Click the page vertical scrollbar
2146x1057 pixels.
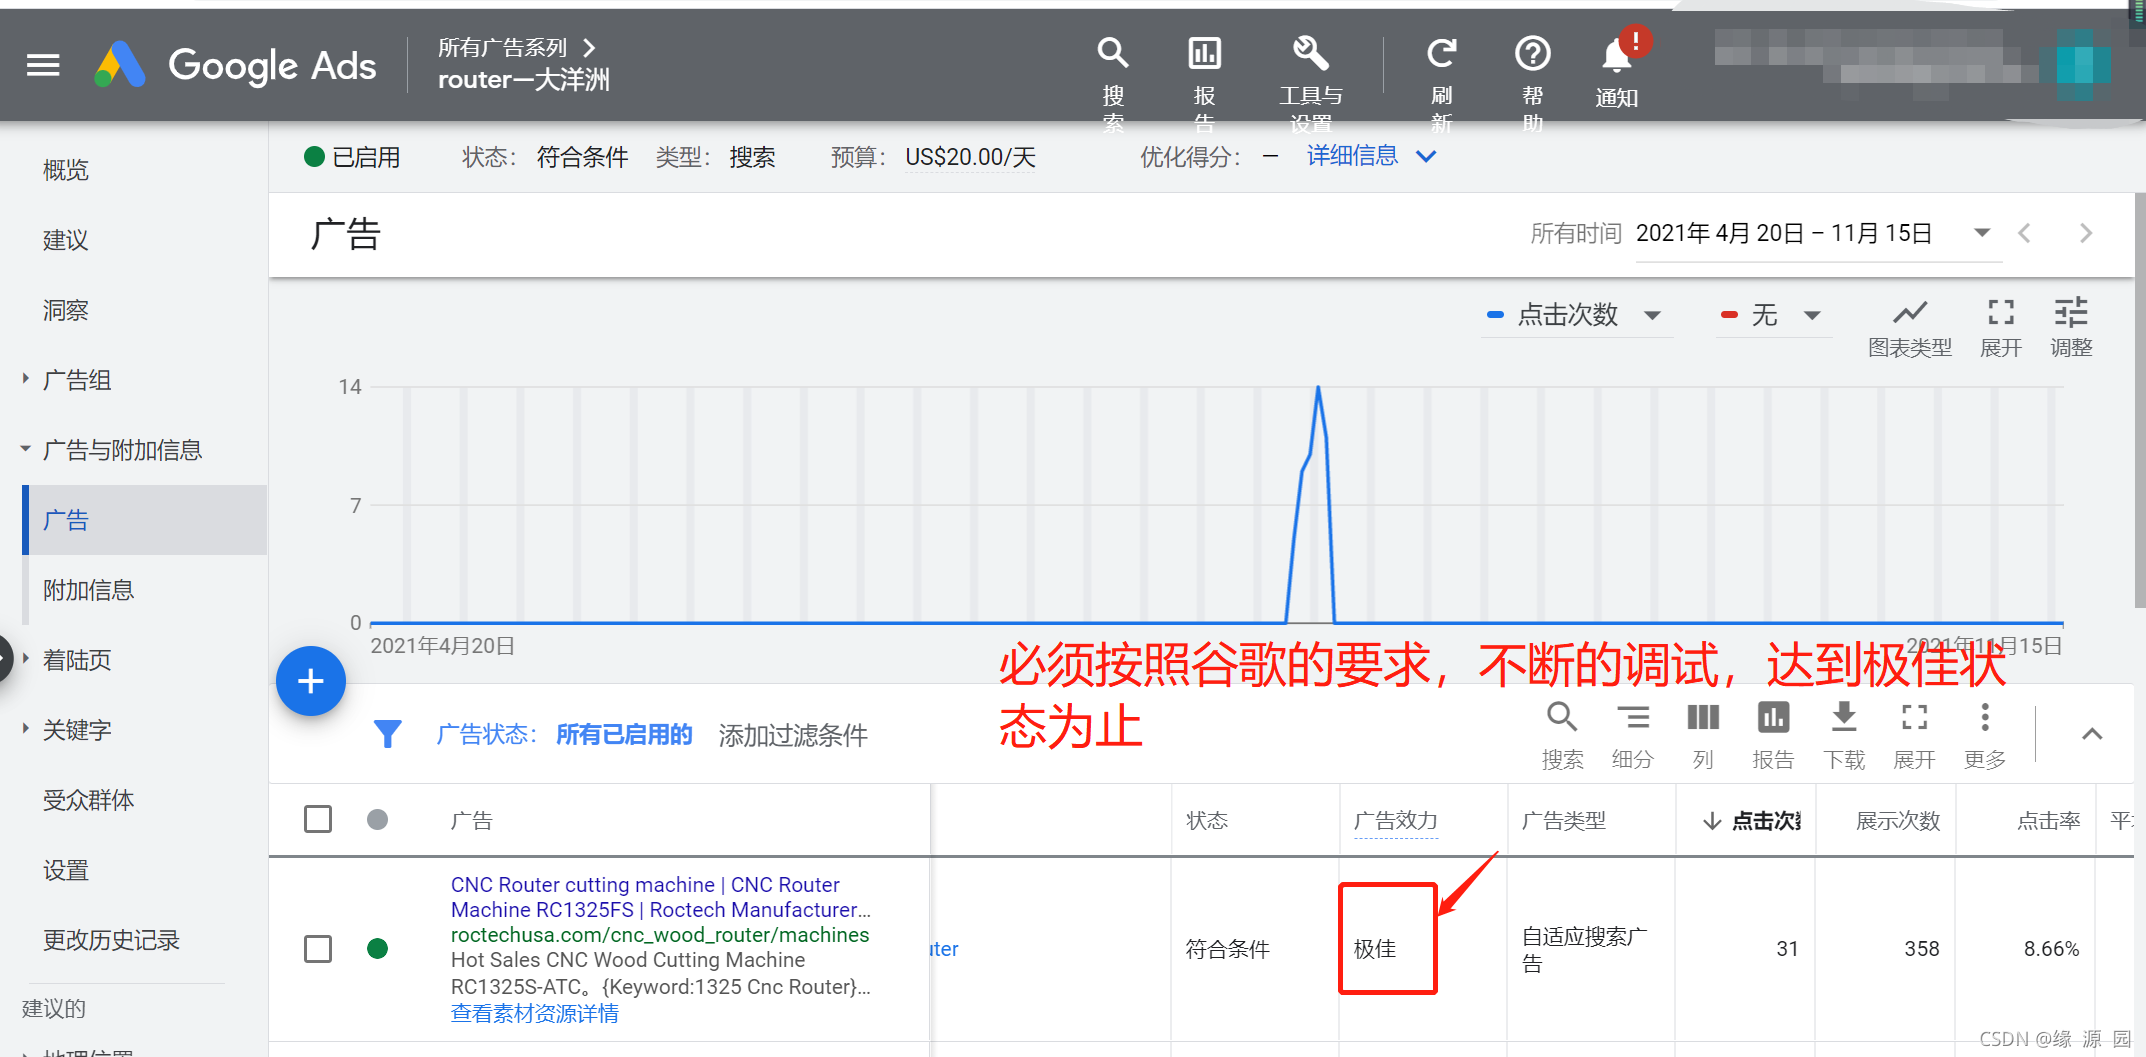(2139, 400)
